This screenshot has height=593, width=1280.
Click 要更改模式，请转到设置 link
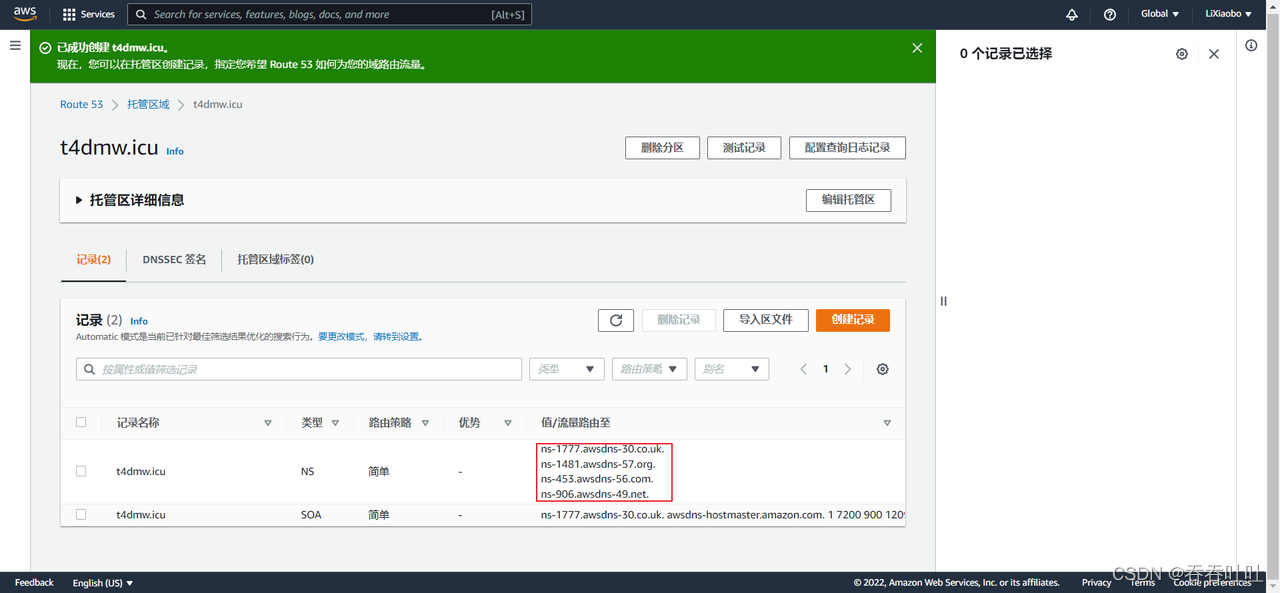tap(370, 337)
